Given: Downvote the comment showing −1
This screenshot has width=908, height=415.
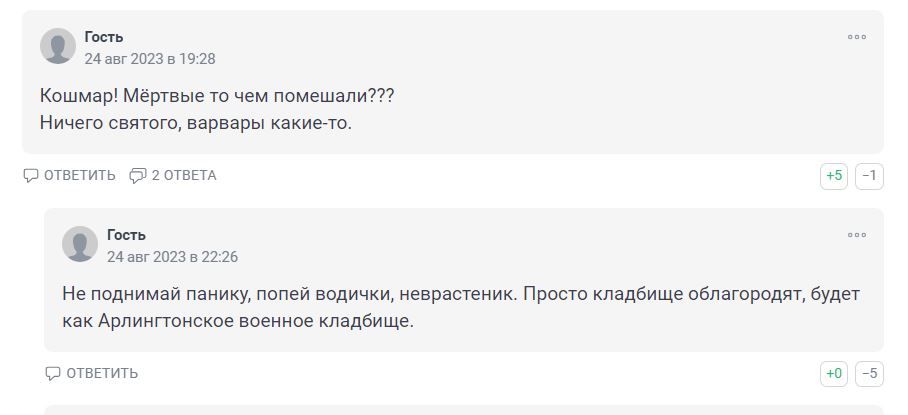Looking at the screenshot, I should coord(869,176).
